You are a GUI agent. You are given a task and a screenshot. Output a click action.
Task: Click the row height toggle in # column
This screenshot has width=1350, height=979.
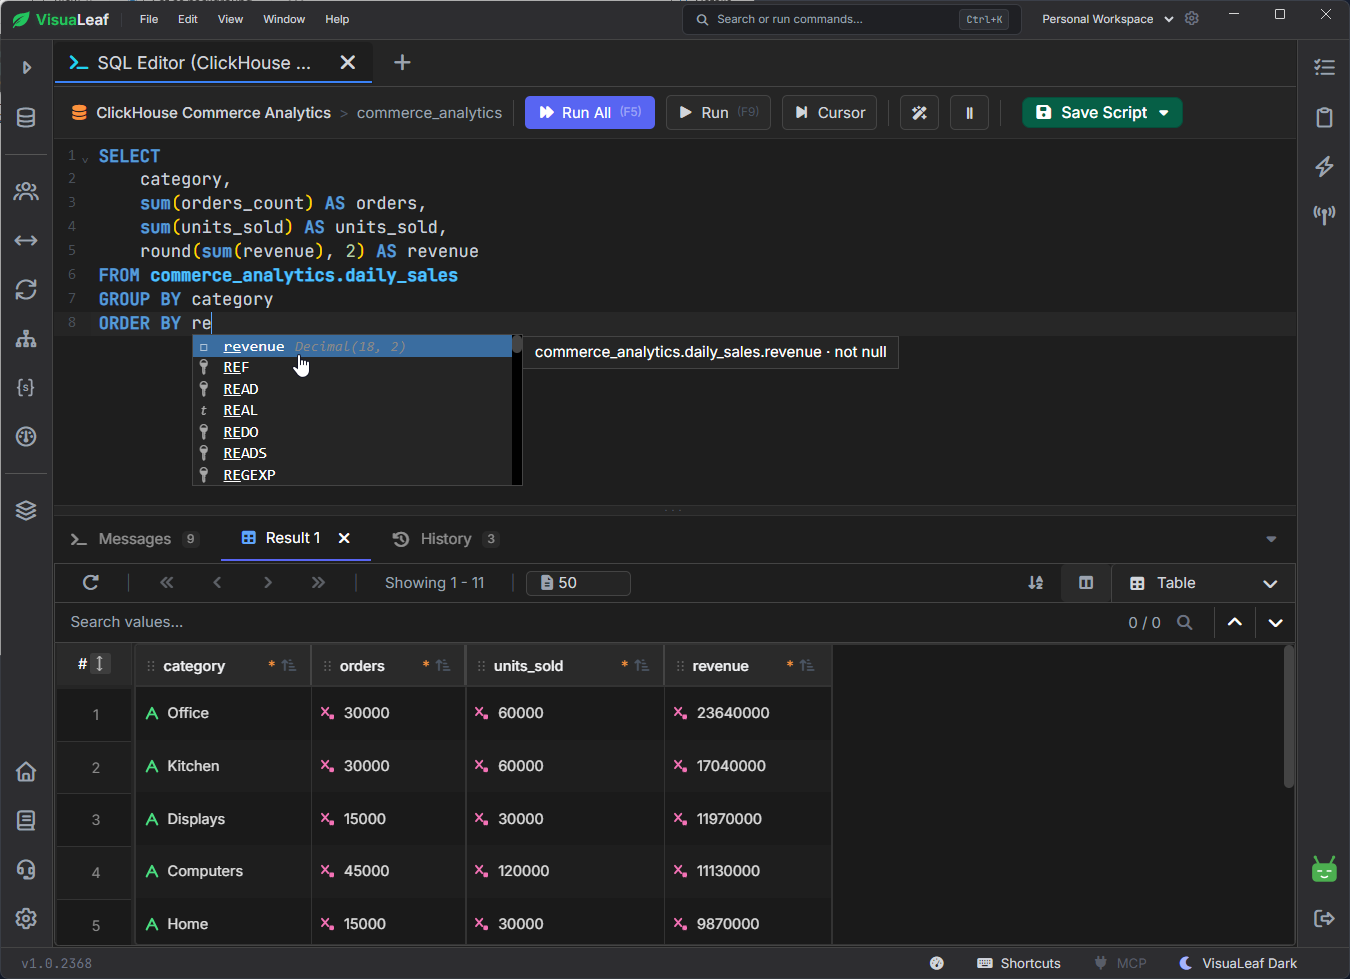(x=100, y=664)
